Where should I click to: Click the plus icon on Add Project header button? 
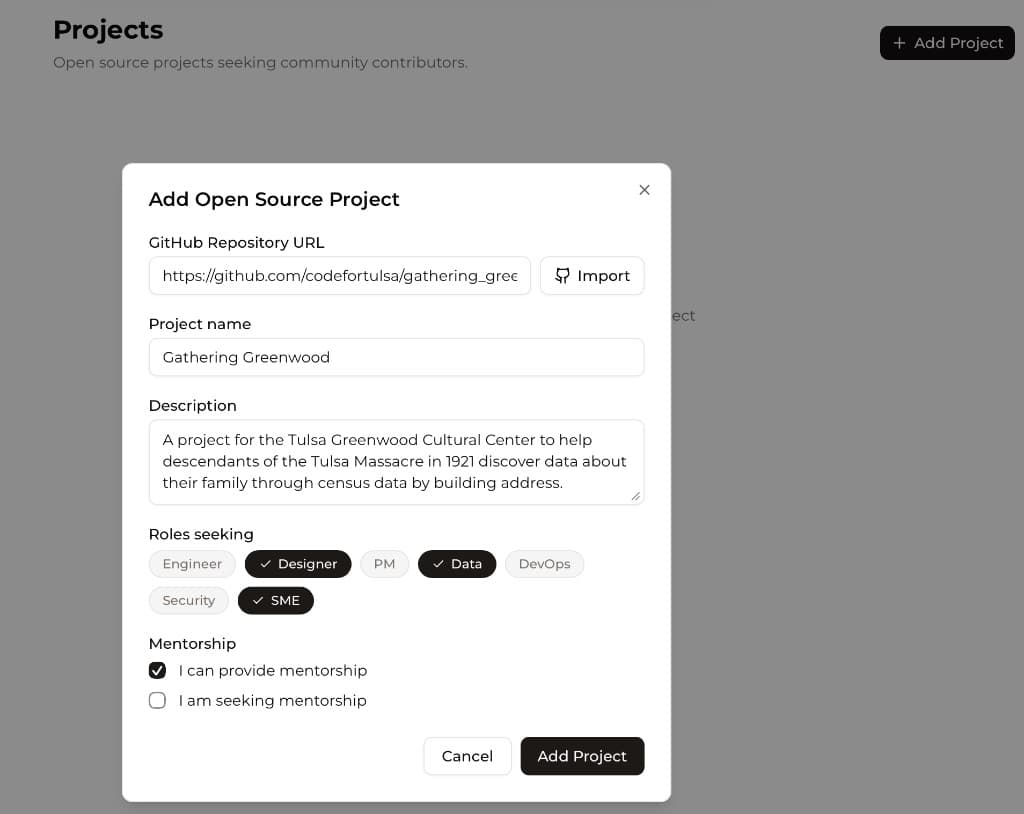coord(901,43)
